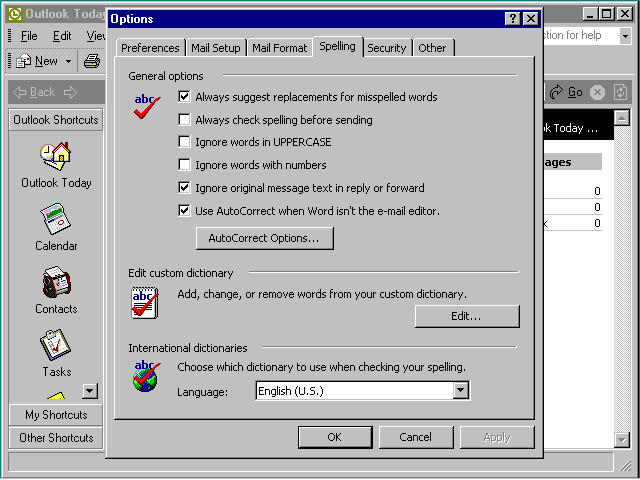Open the Calendar shortcut icon
The width and height of the screenshot is (640, 480).
point(56,219)
